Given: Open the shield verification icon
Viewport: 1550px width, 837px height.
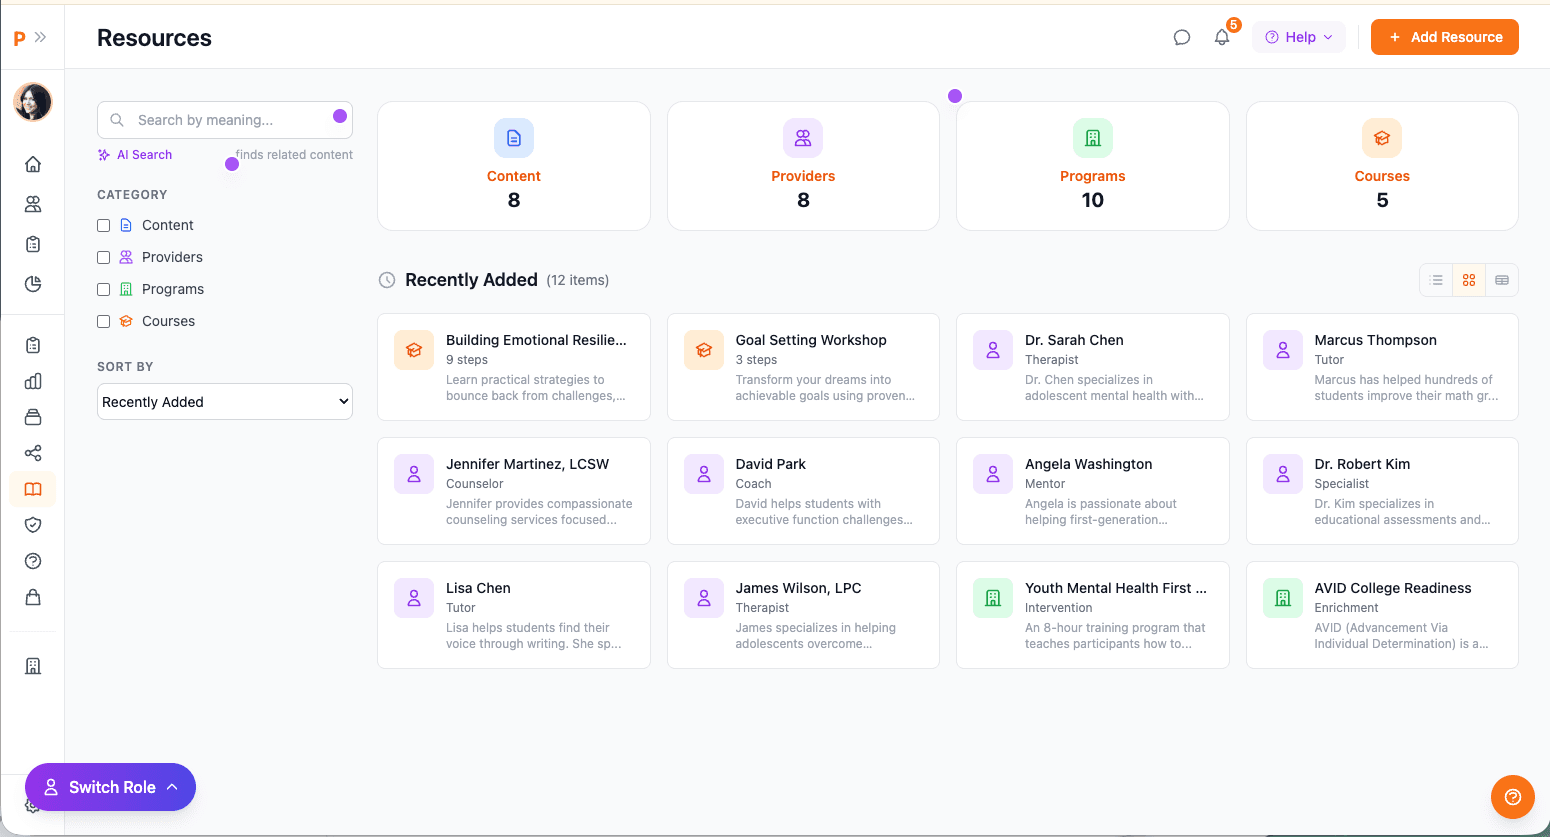Looking at the screenshot, I should (x=33, y=524).
